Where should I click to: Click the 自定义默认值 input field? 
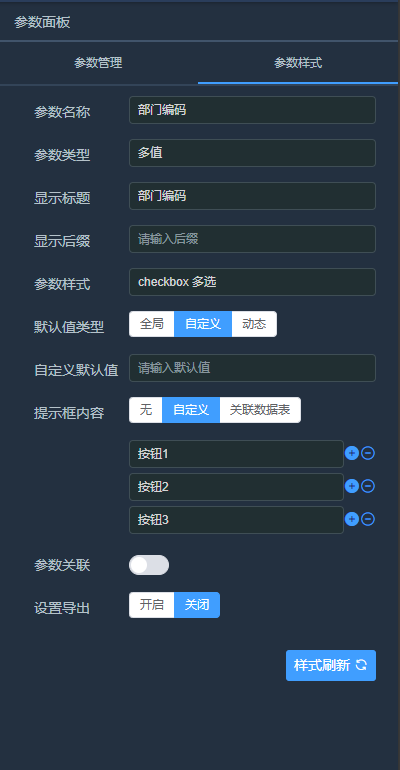252,368
